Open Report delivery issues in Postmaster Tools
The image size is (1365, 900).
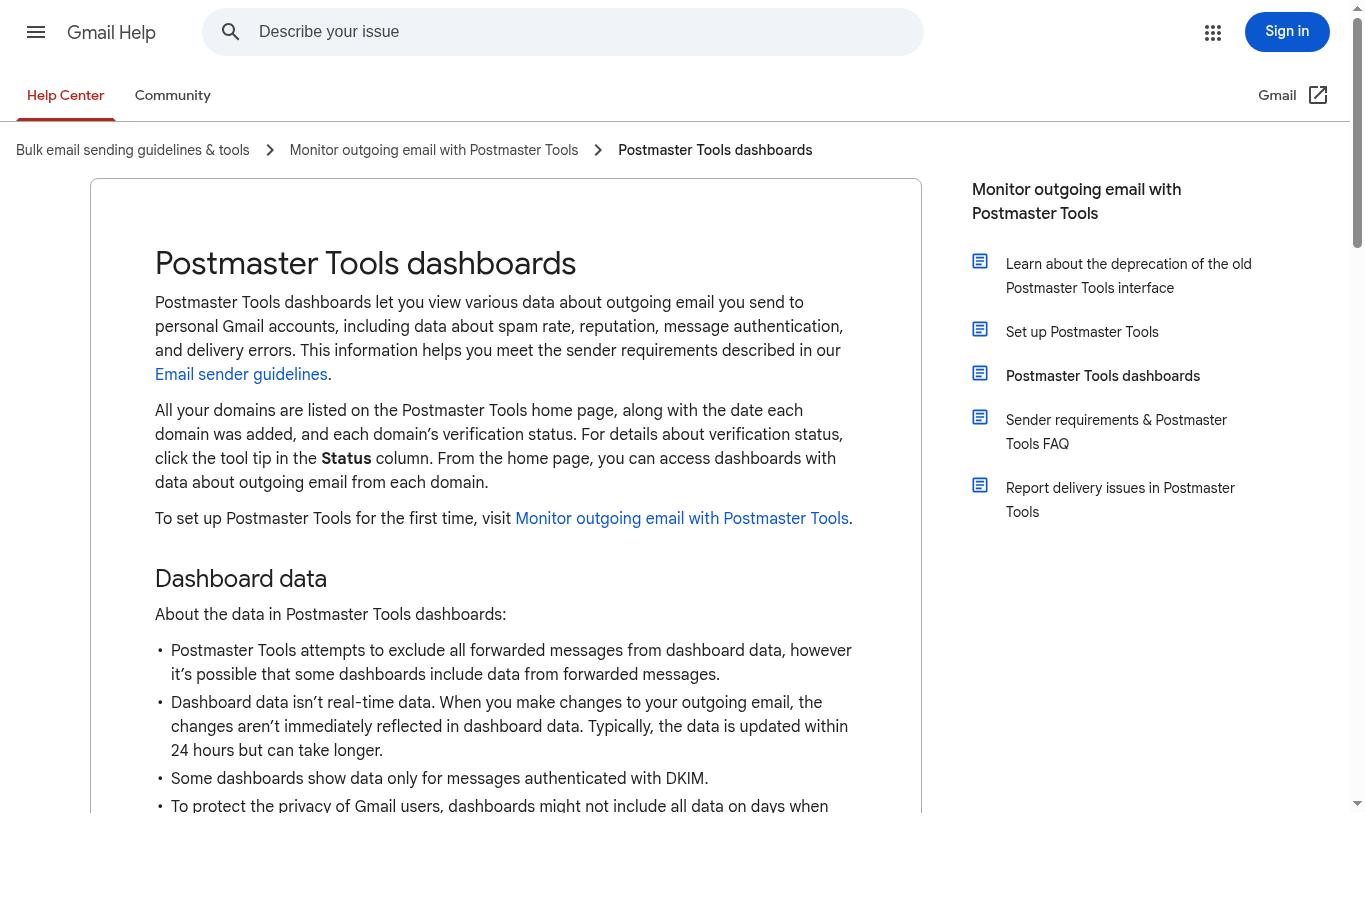pyautogui.click(x=1120, y=500)
